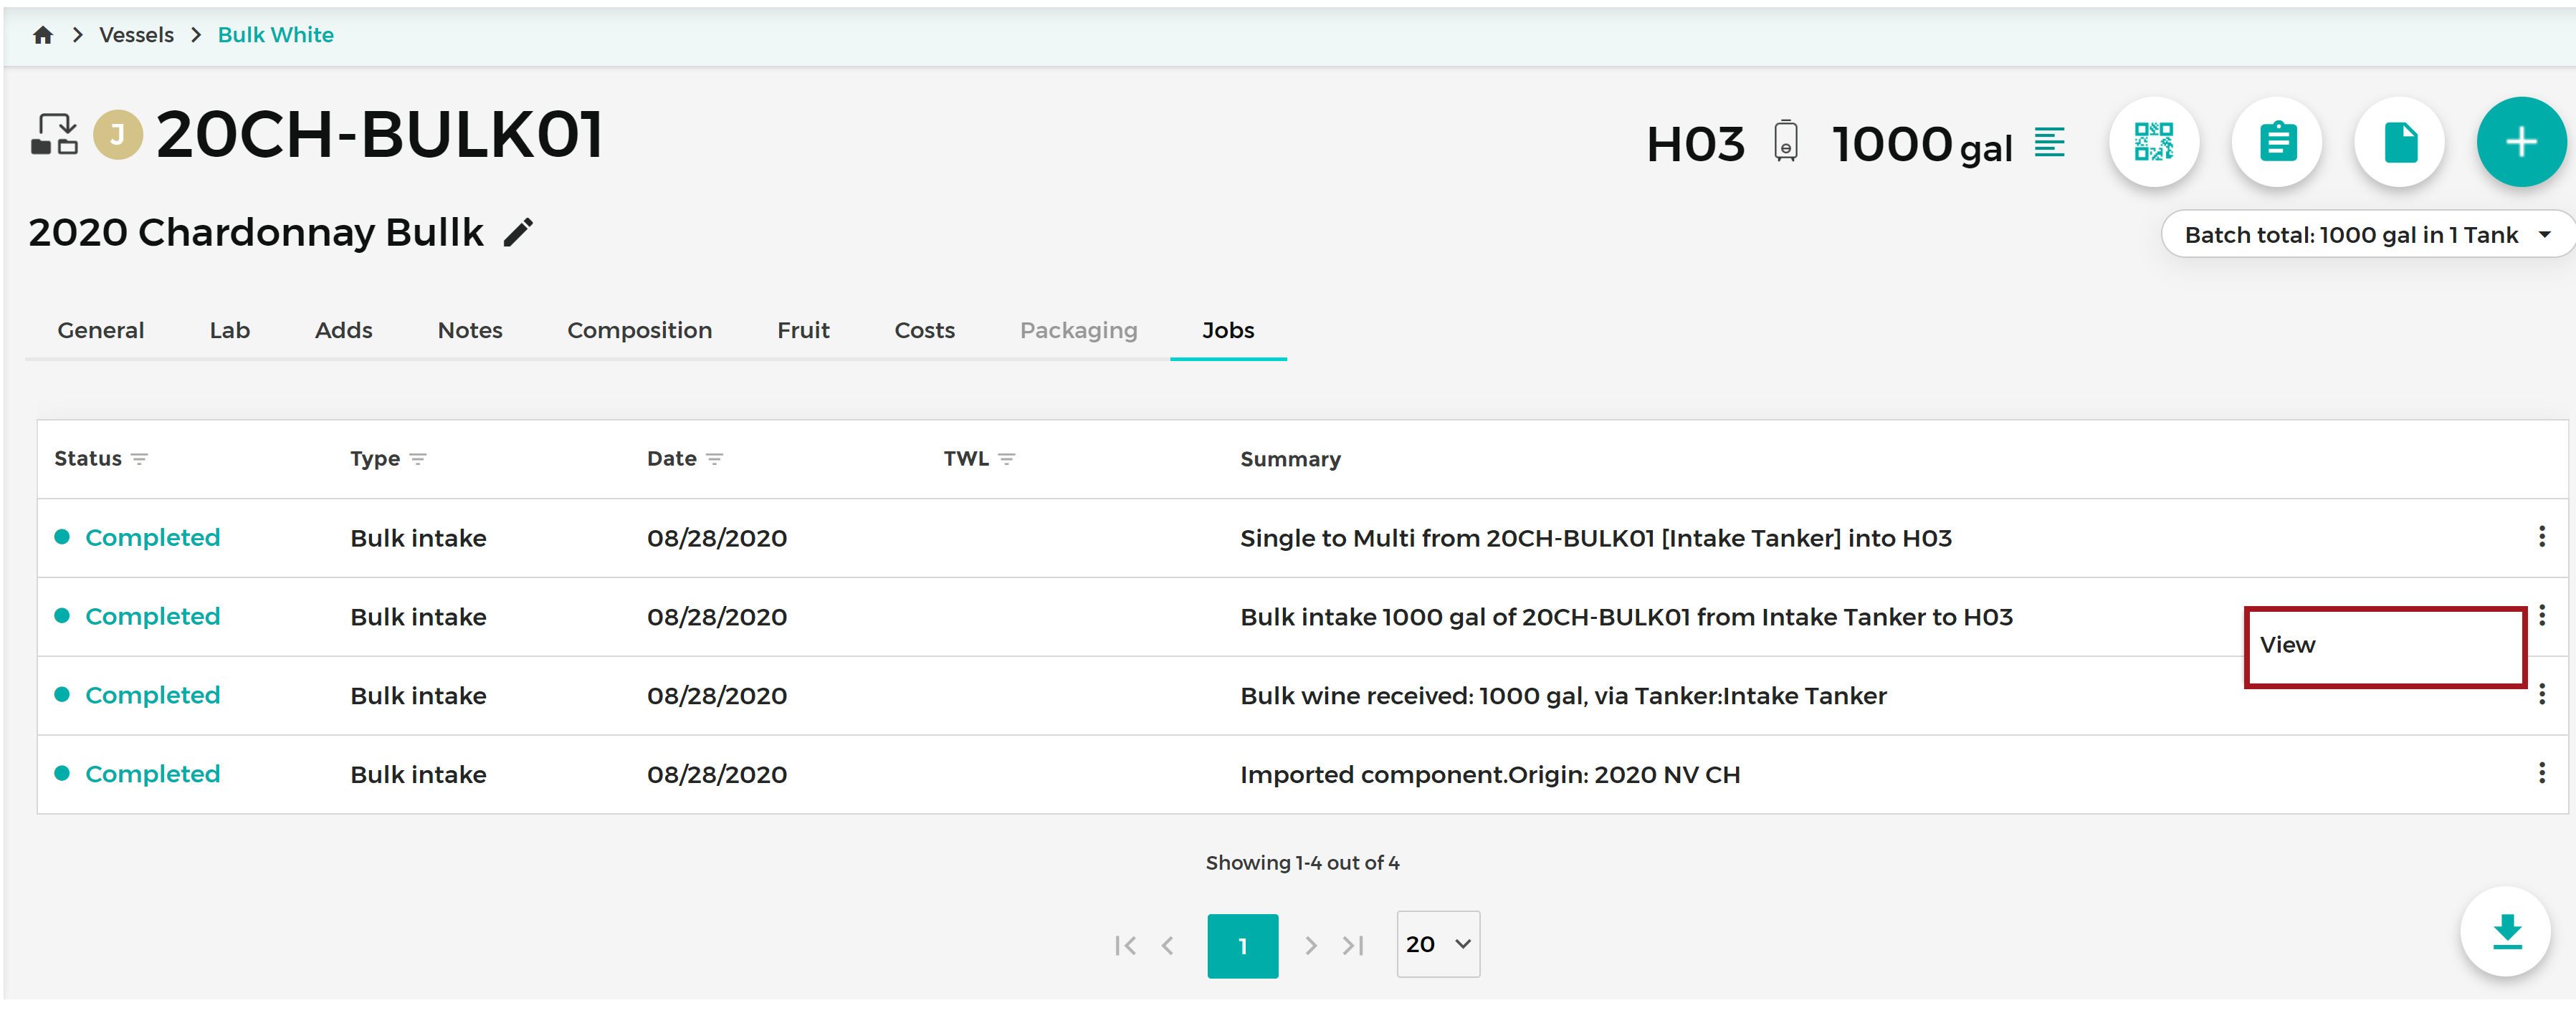The image size is (2576, 1013).
Task: Open the document file button
Action: coord(2399,142)
